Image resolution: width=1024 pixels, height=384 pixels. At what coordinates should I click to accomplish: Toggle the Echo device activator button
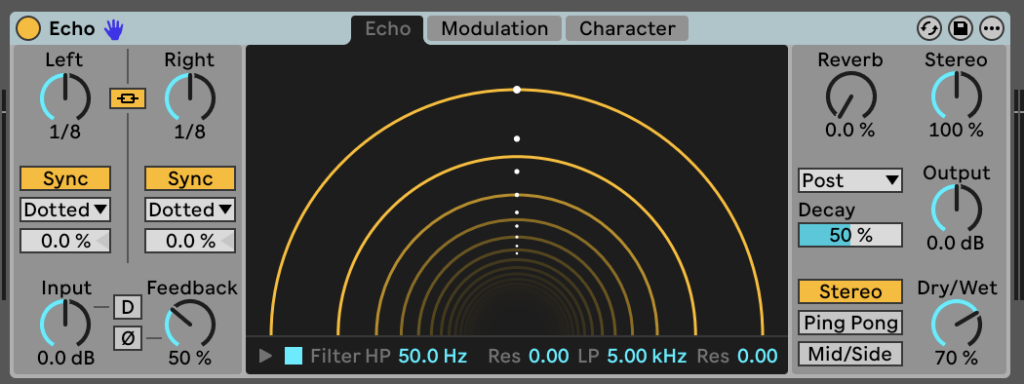(28, 29)
